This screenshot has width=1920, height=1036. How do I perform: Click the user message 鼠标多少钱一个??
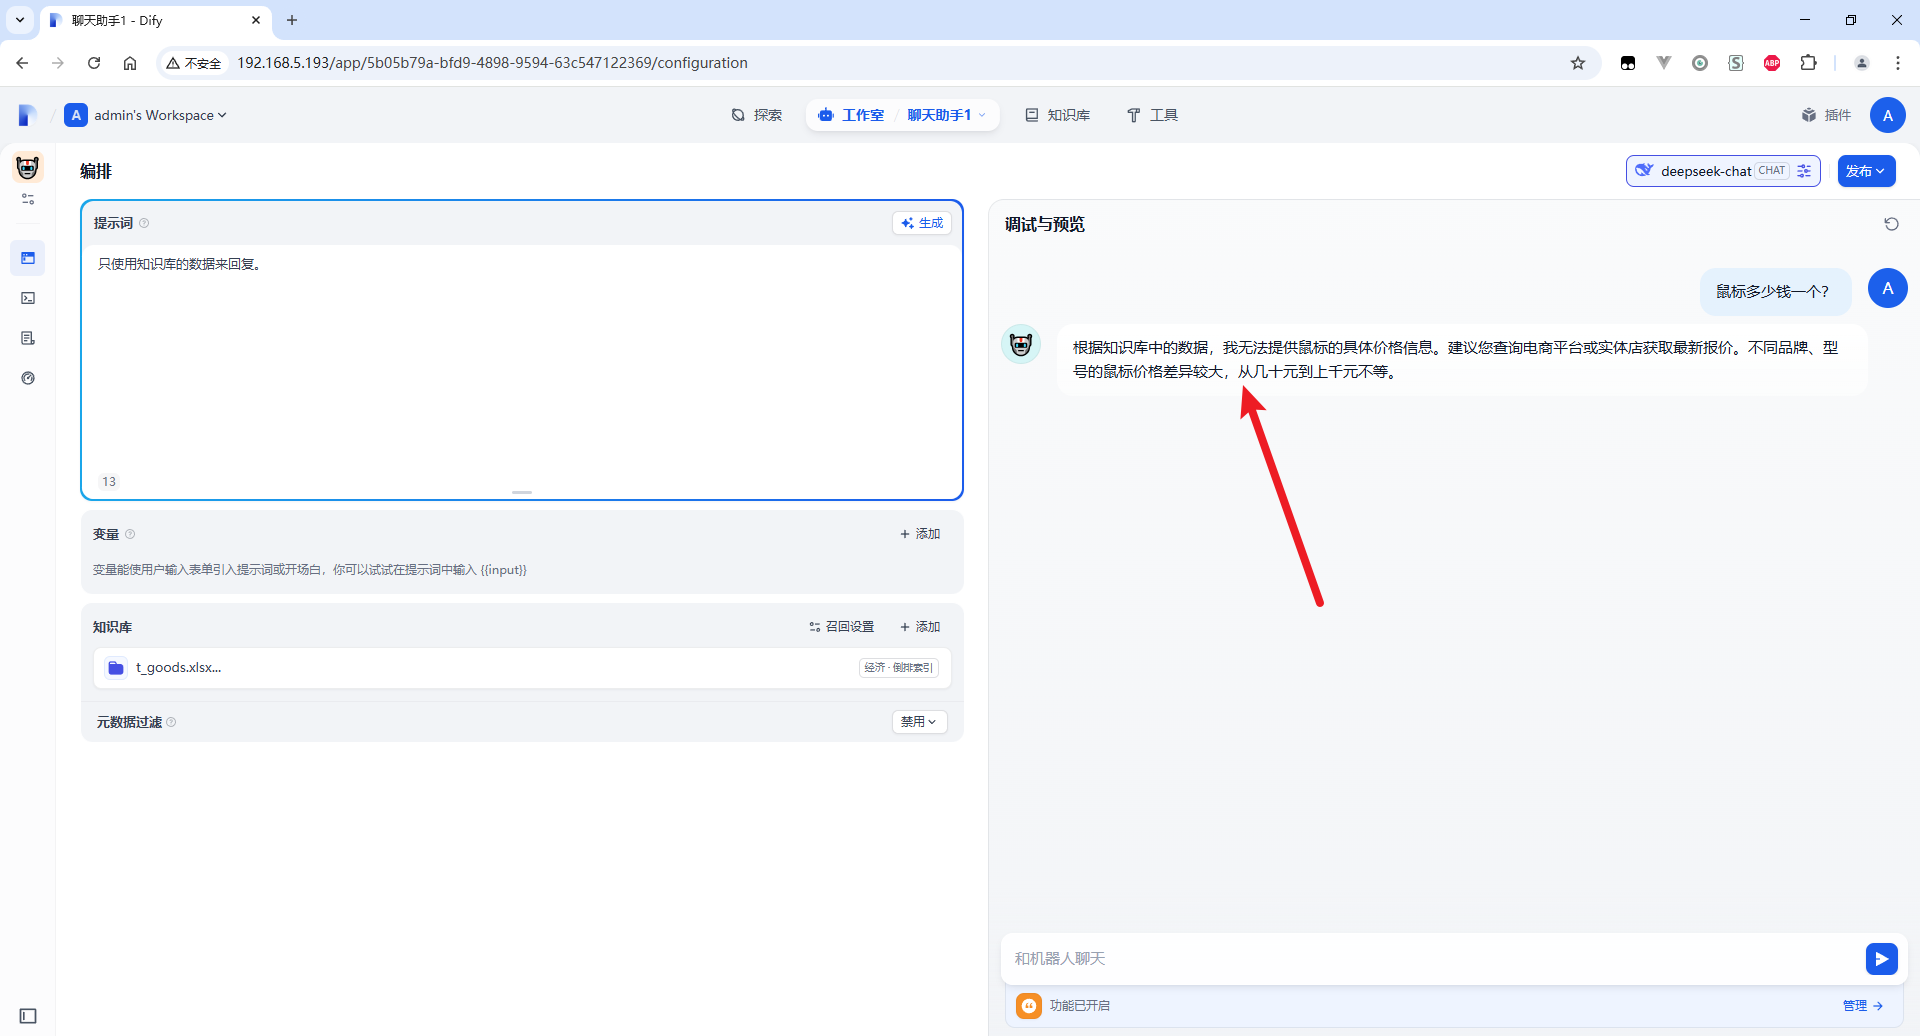click(x=1775, y=291)
